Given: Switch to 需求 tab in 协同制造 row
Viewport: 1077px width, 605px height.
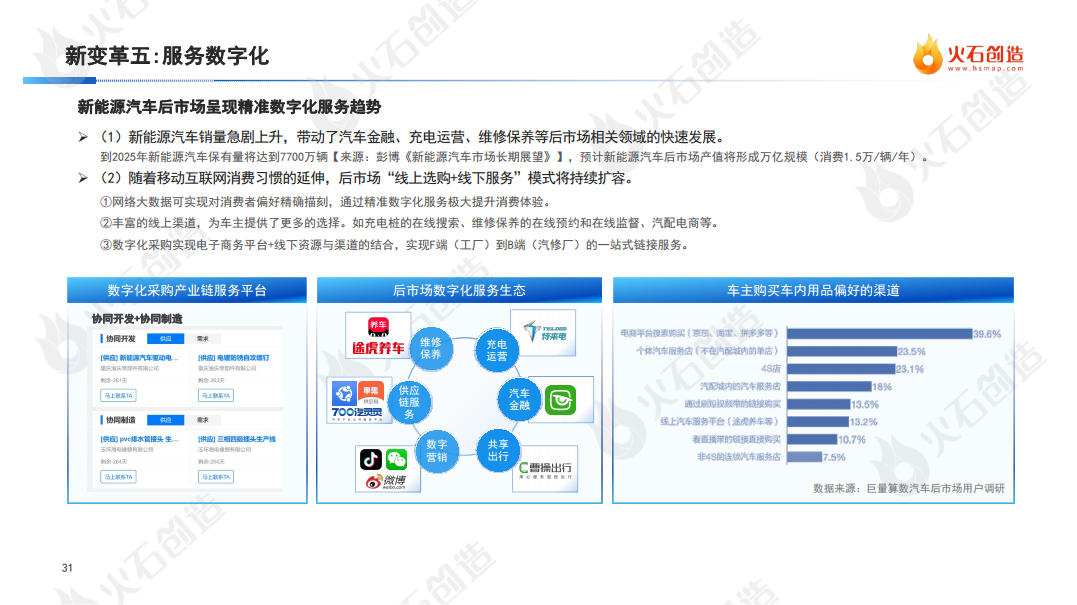Looking at the screenshot, I should (203, 420).
